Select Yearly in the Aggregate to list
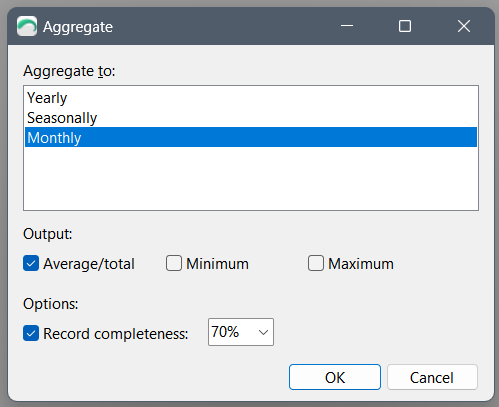The width and height of the screenshot is (499, 407). point(251,98)
